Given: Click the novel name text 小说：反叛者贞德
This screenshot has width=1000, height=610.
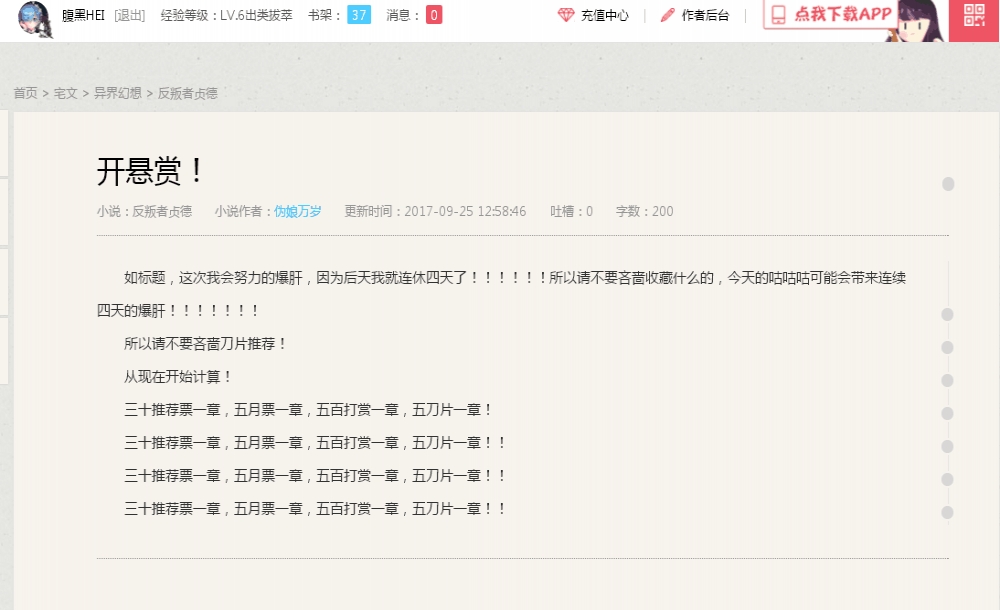Looking at the screenshot, I should point(144,211).
